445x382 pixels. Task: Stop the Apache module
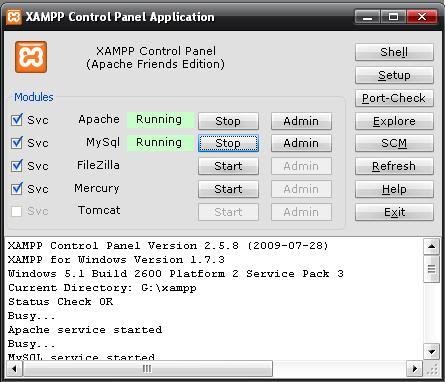coord(228,121)
